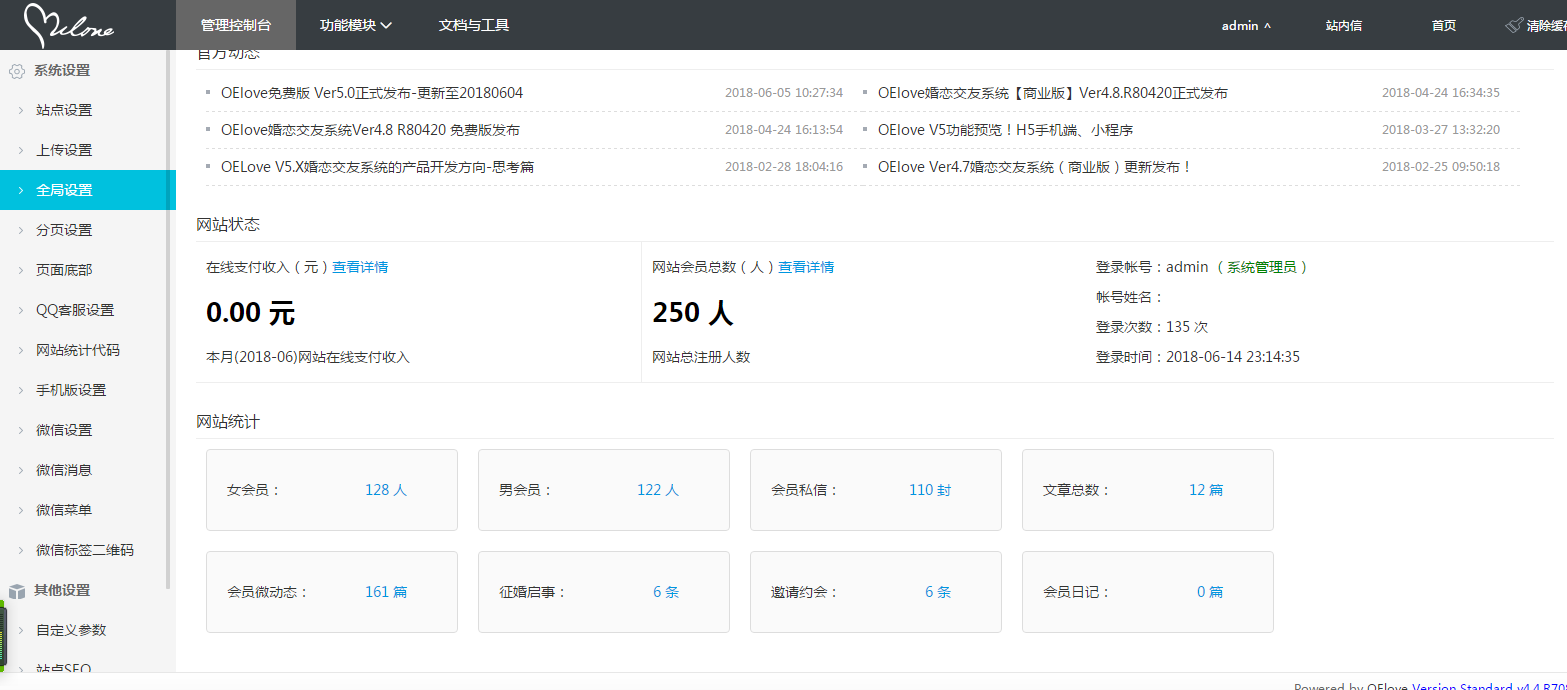
Task: Click the 其他设置 cube icon
Action: point(16,591)
